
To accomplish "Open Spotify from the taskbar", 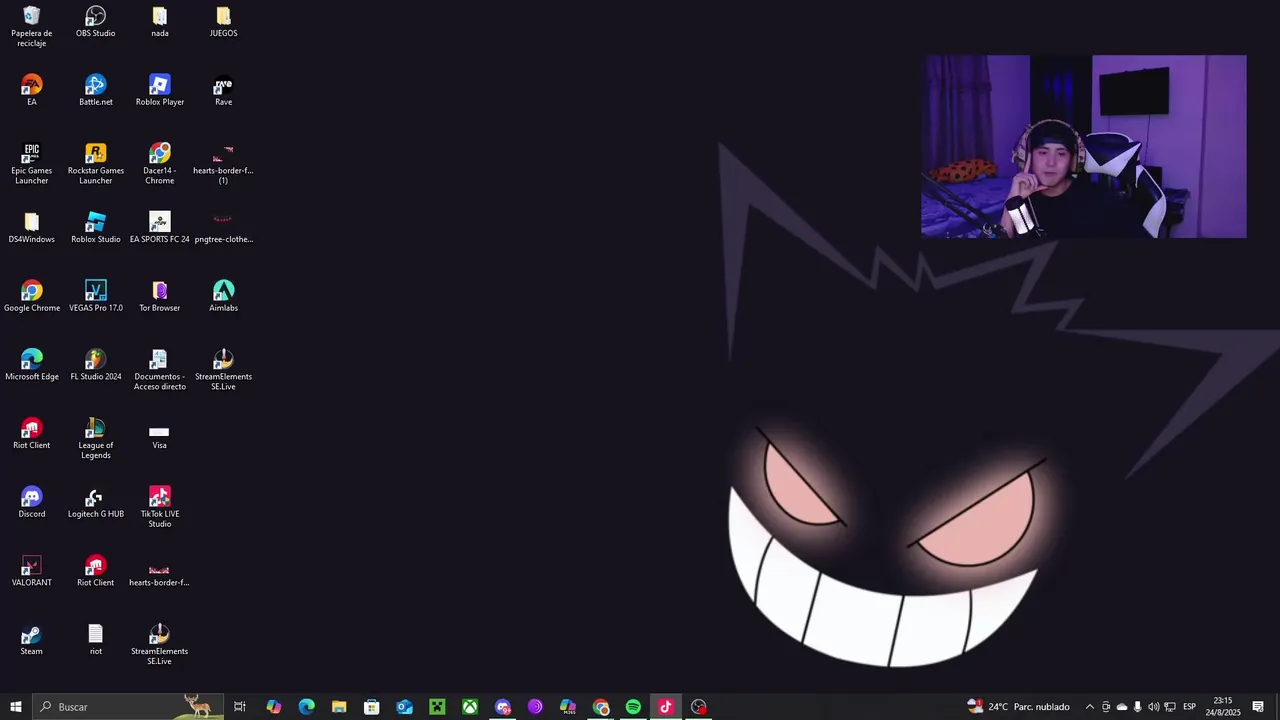I will 633,707.
